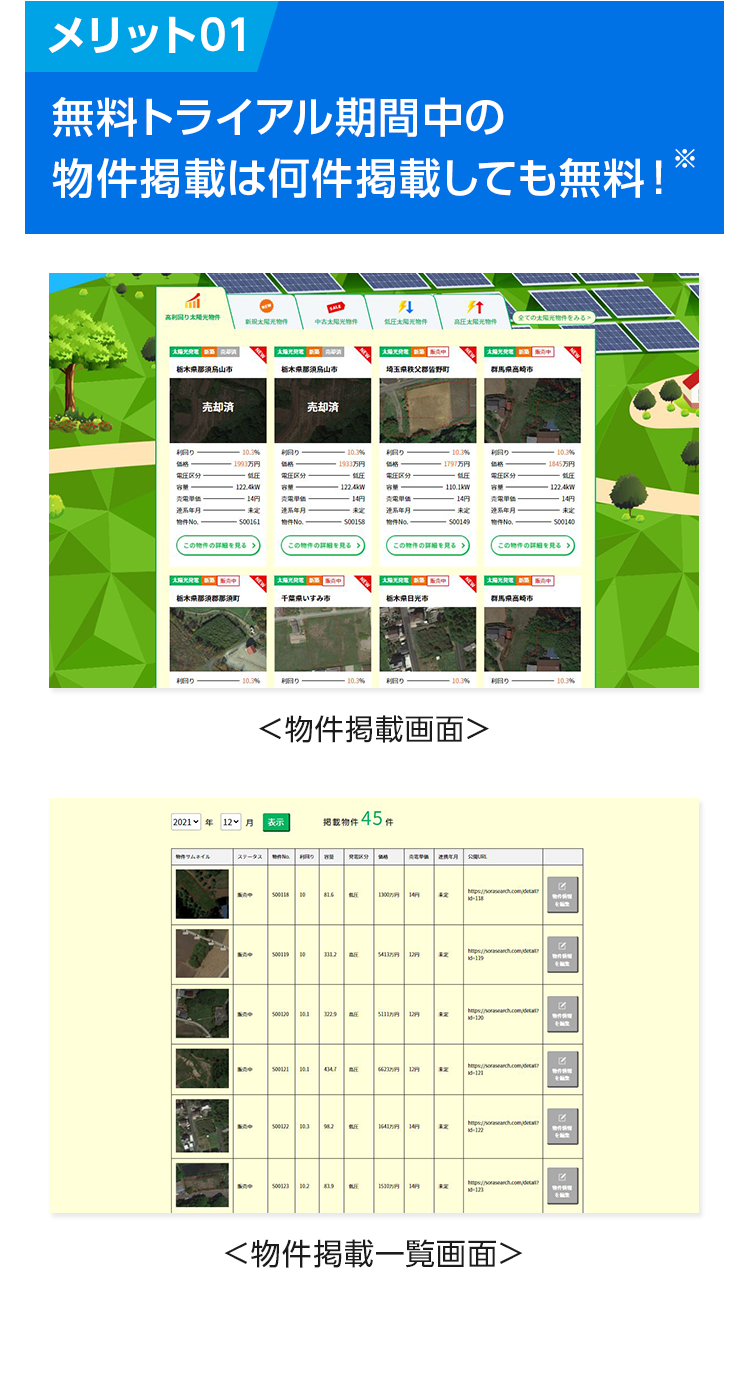
Task: Click the 全ての太陽光物件をみる link
Action: click(554, 317)
